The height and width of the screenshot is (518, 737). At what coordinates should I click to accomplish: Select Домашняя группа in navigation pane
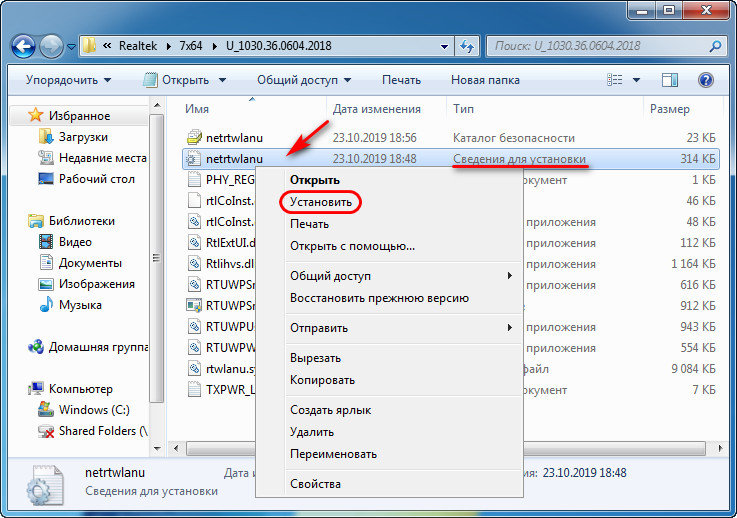pos(98,347)
